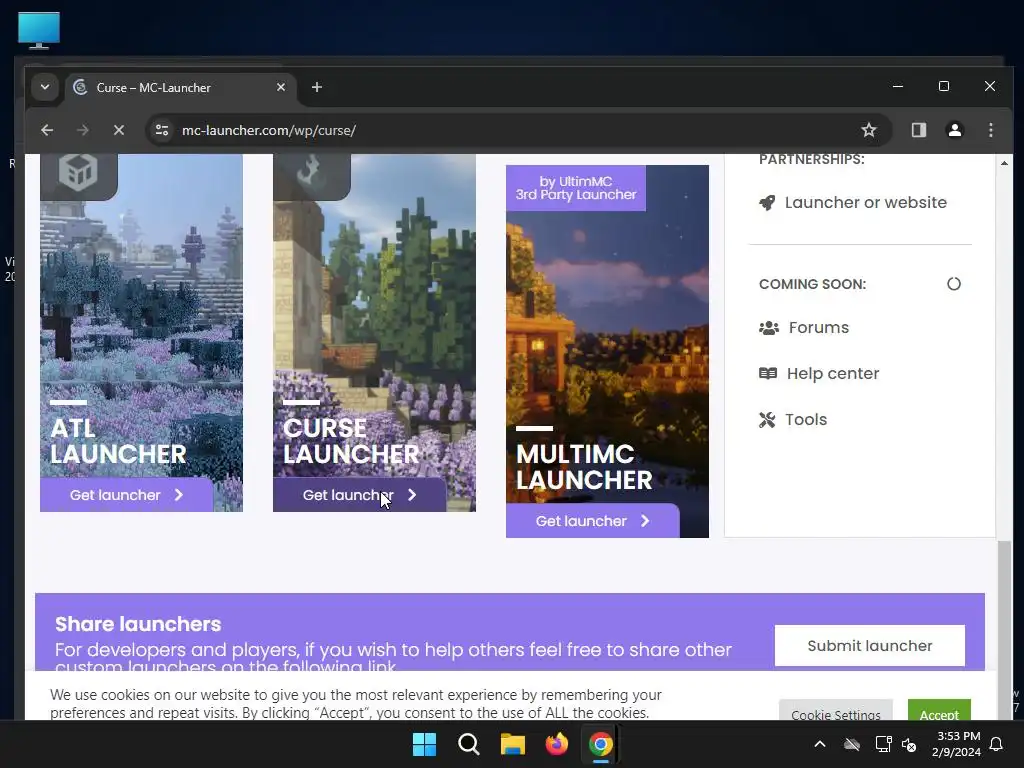Viewport: 1024px width, 768px height.
Task: Click the Submit launcher button
Action: coord(870,646)
